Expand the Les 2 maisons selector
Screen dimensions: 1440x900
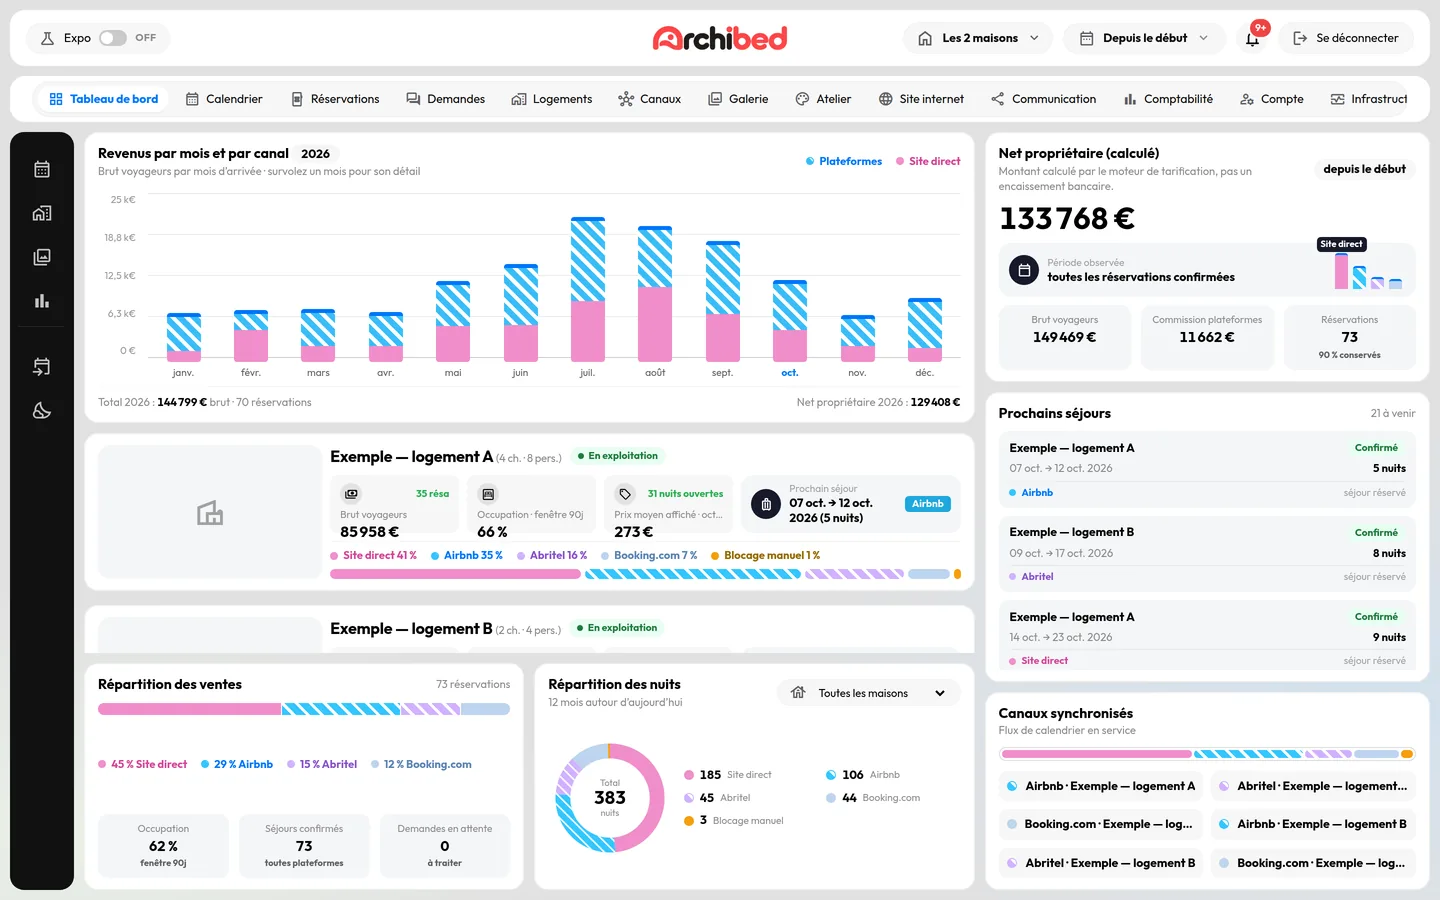[x=978, y=38]
